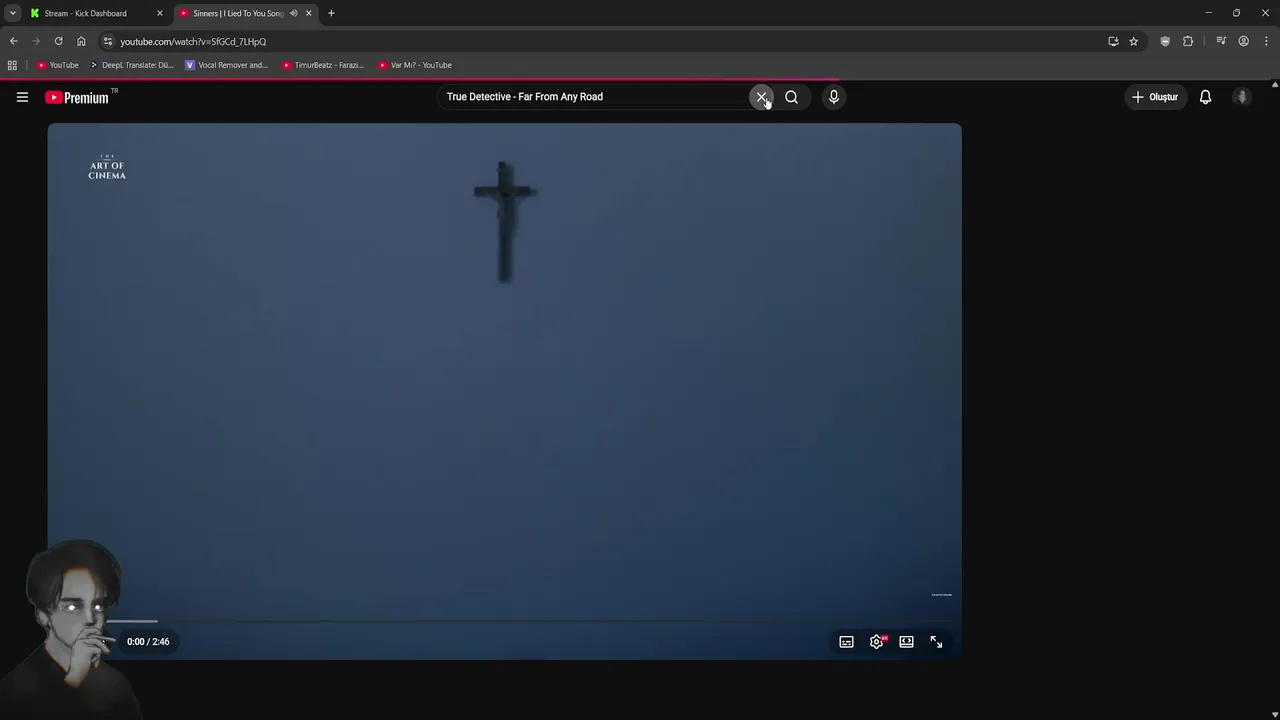Image resolution: width=1280 pixels, height=720 pixels.
Task: Open the apps grid in bookmarks bar
Action: coord(12,65)
